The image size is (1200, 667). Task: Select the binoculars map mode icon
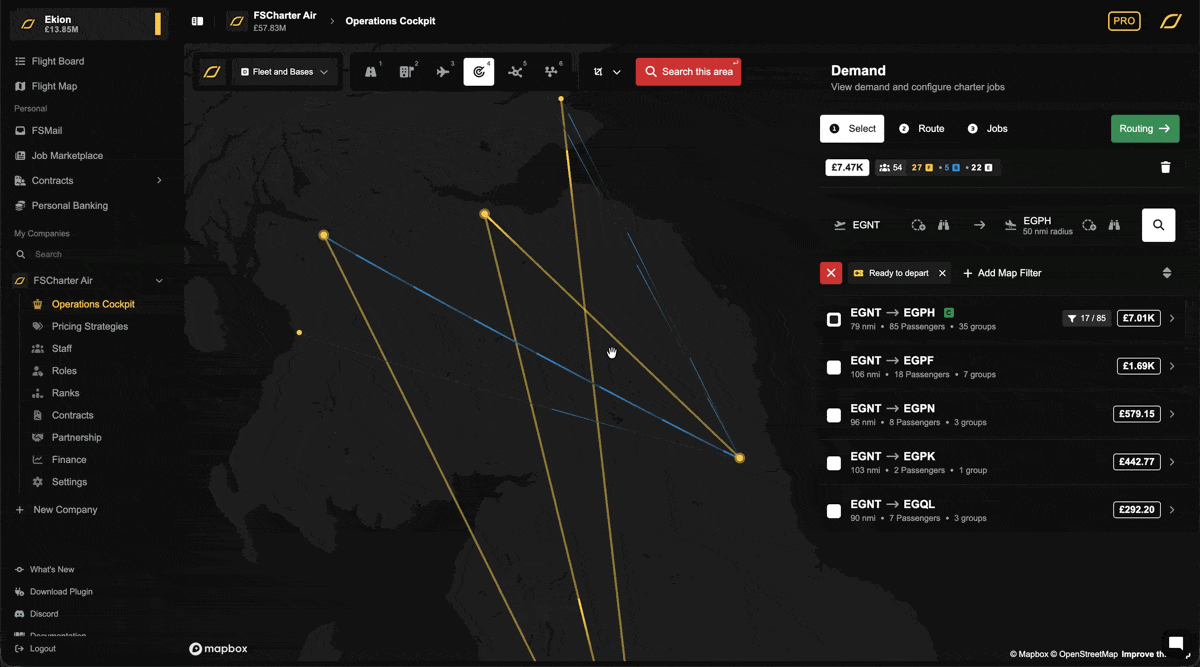371,72
